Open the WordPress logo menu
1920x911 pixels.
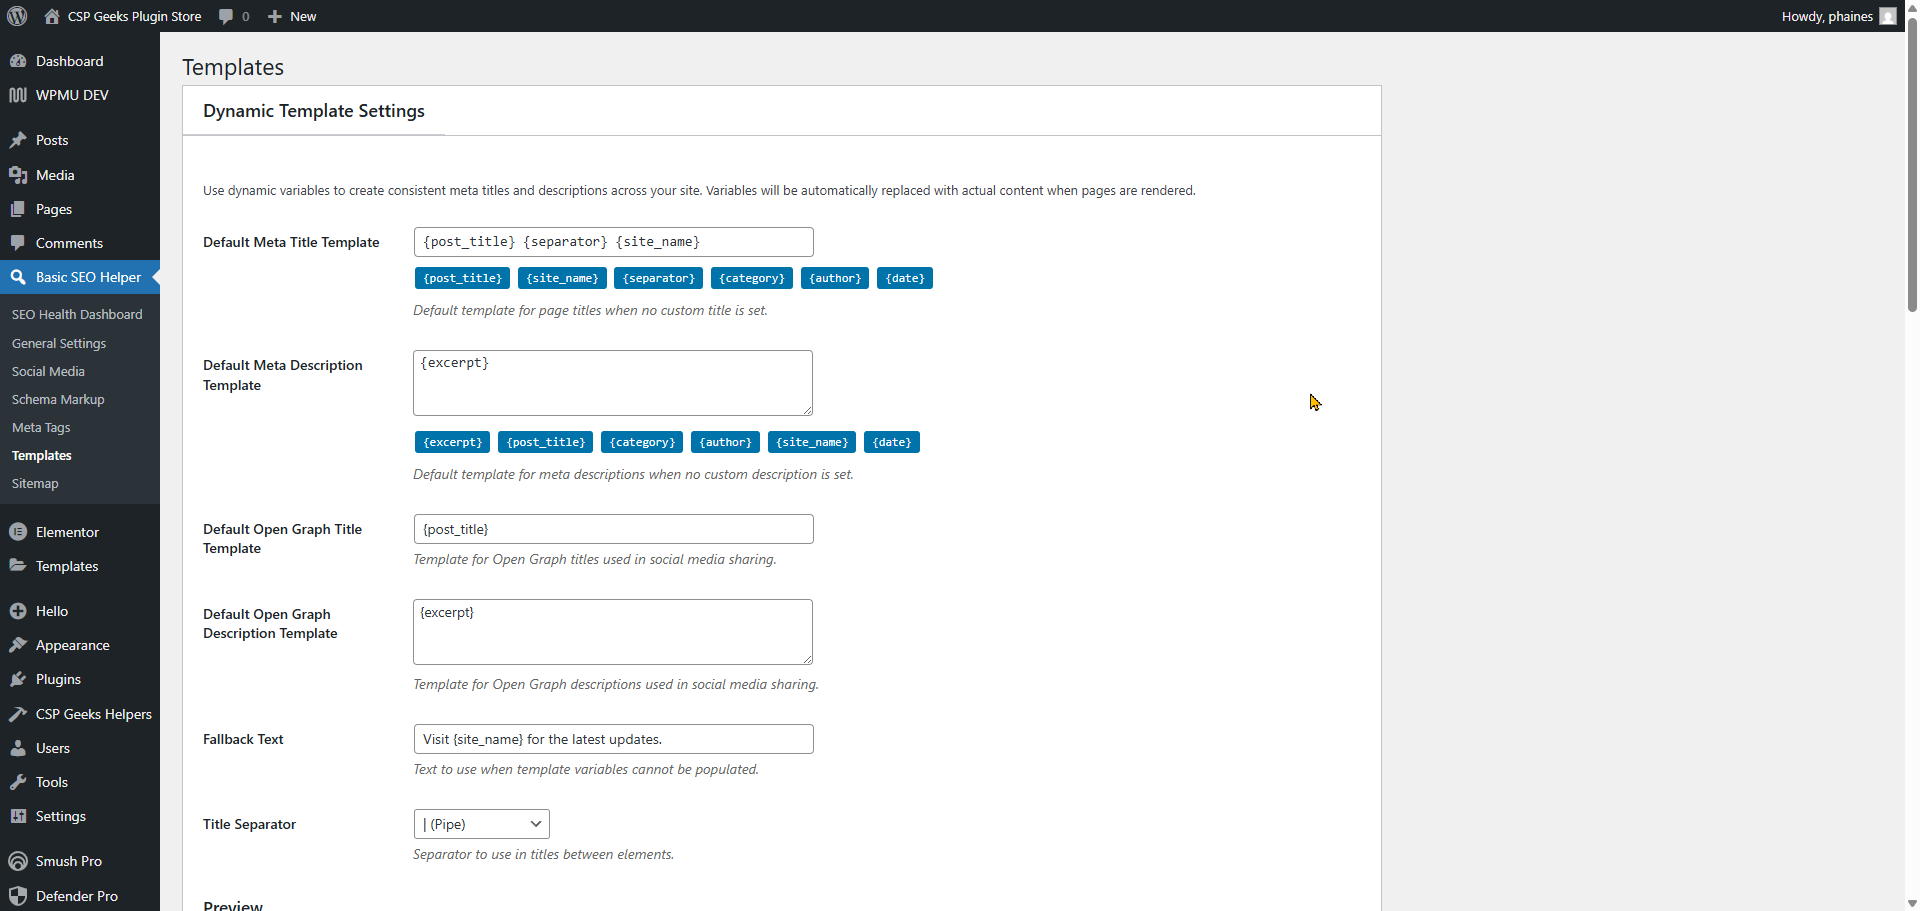[16, 16]
